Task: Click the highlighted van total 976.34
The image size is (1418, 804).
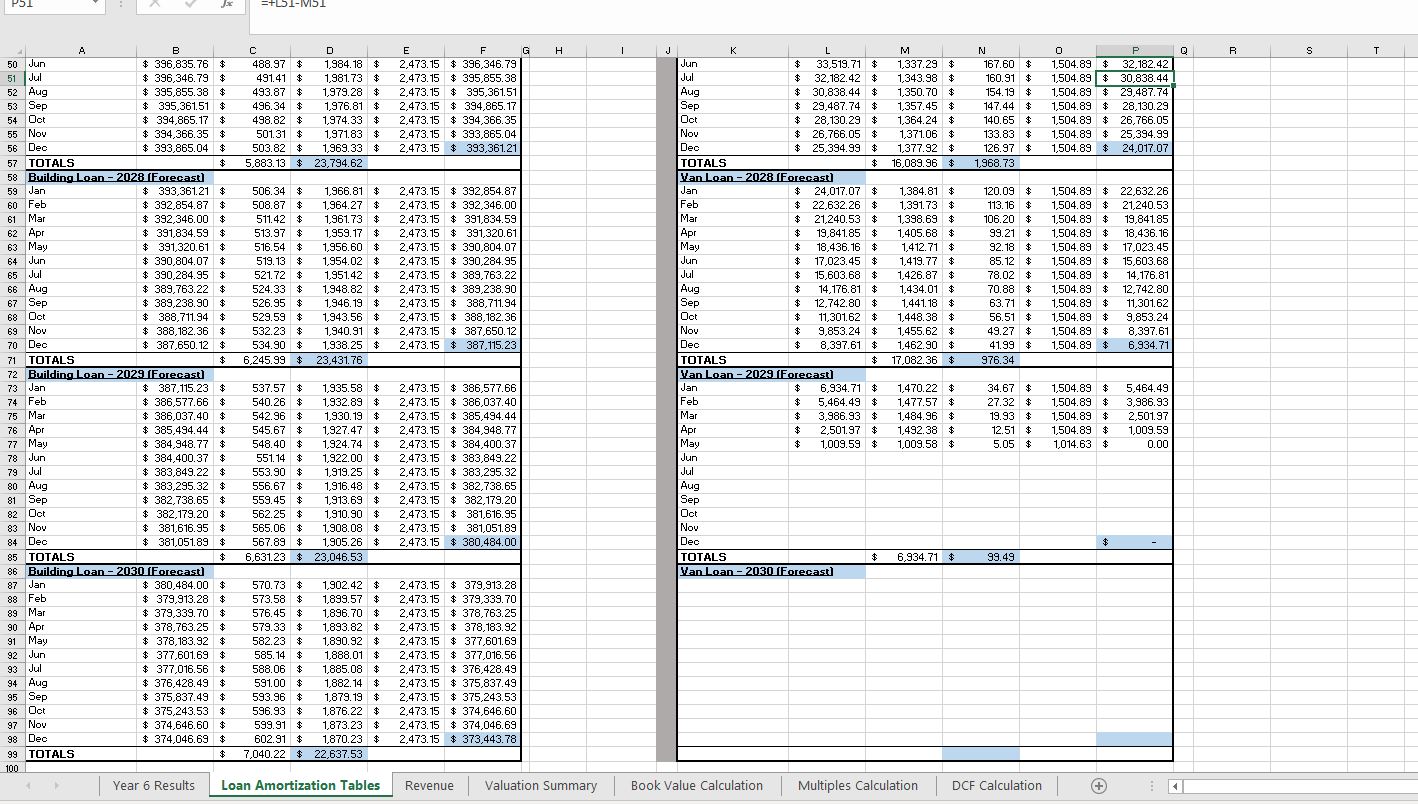Action: point(981,360)
